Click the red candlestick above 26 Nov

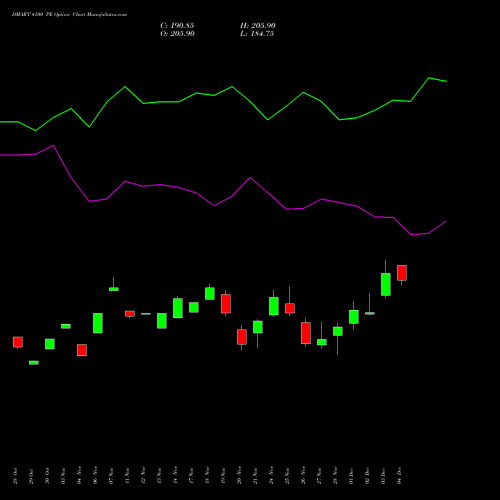point(306,333)
